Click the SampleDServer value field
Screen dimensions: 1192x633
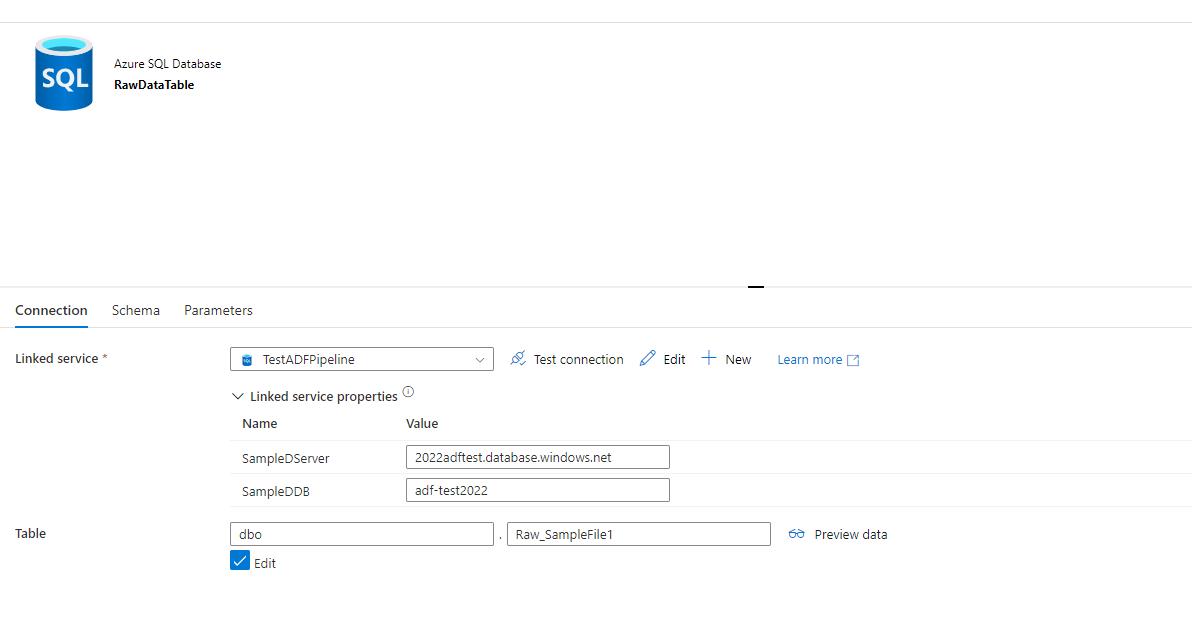(538, 457)
